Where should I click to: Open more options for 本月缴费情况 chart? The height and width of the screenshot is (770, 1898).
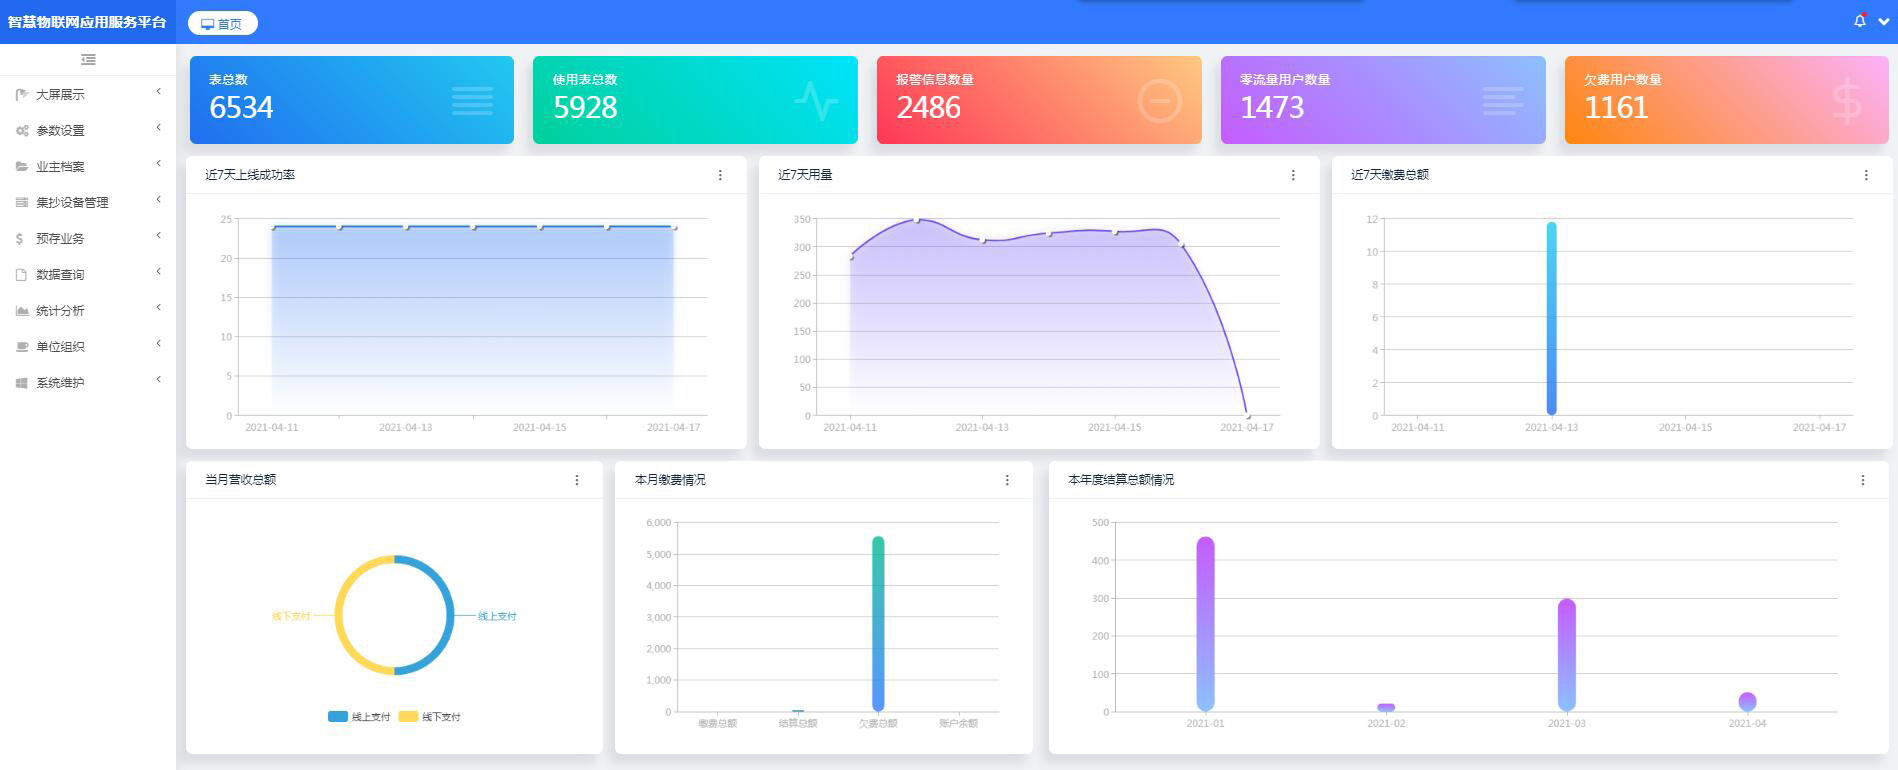coord(1007,480)
